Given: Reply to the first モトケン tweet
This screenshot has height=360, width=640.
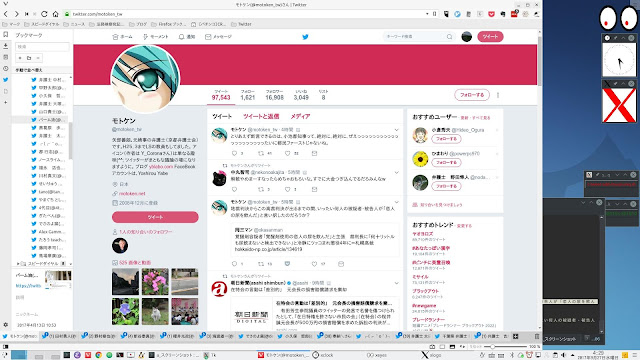Looking at the screenshot, I should coord(234,153).
